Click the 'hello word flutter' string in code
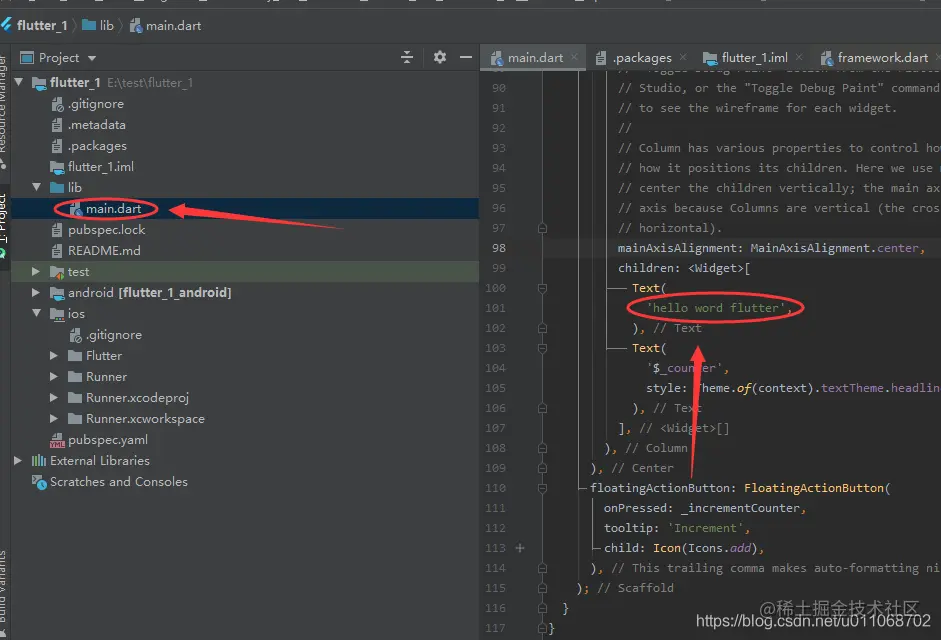 click(x=715, y=308)
